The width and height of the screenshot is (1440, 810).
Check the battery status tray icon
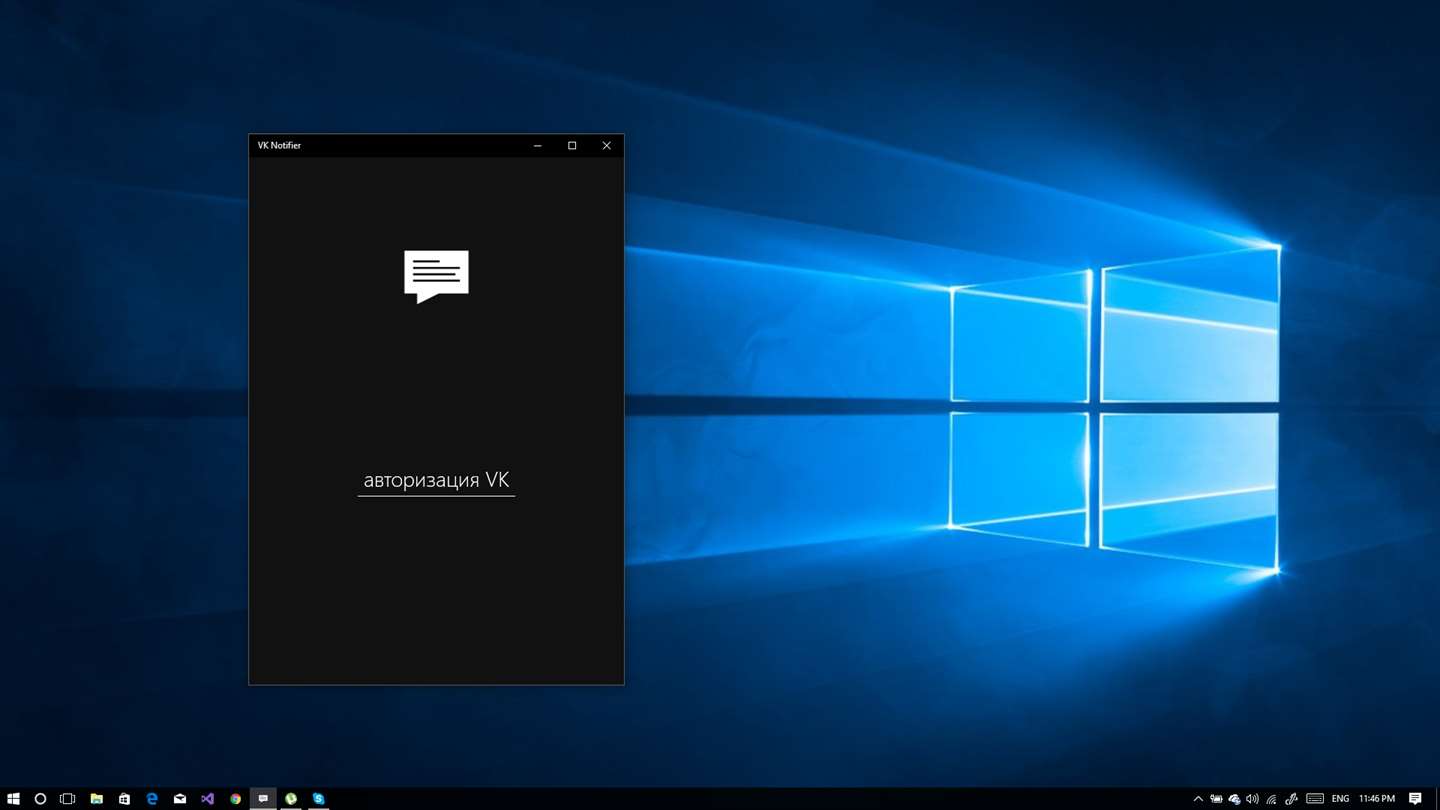(x=1216, y=799)
